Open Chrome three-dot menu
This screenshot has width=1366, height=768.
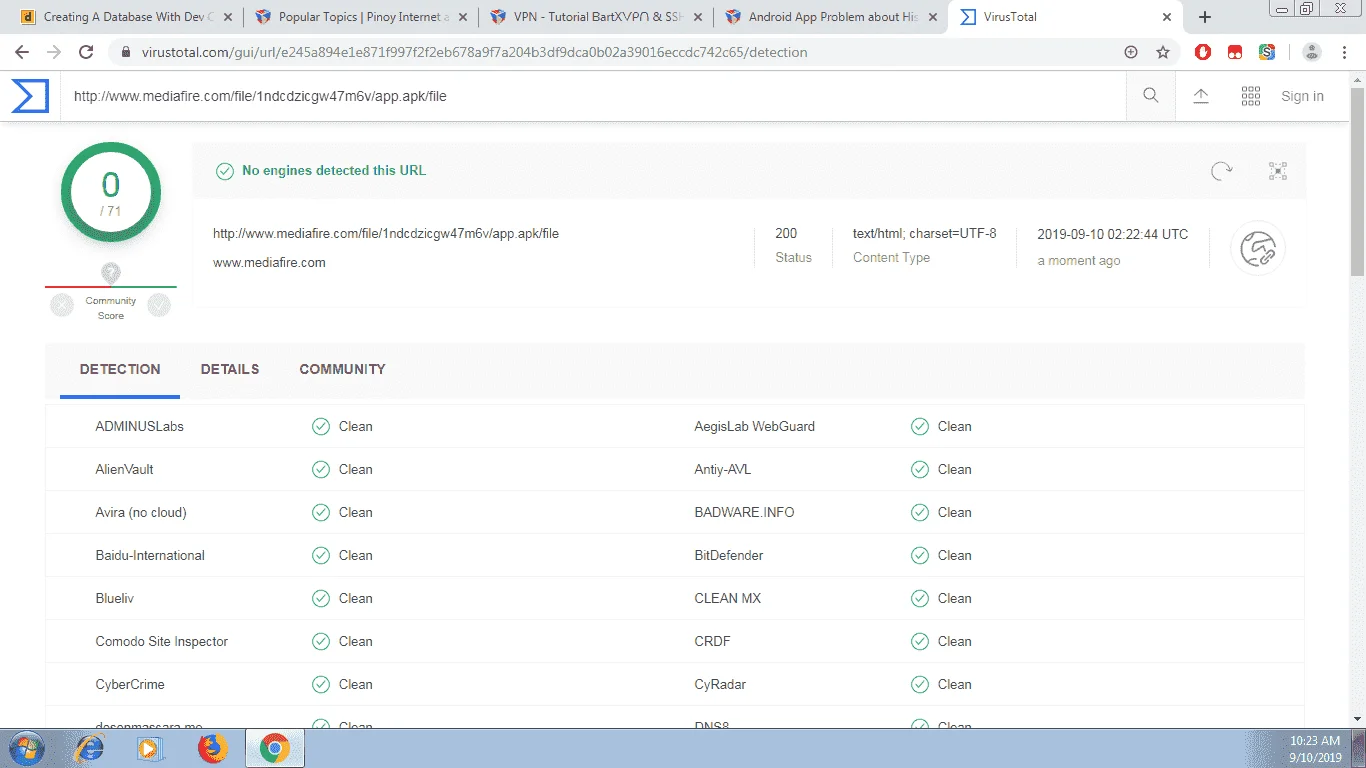coord(1345,52)
